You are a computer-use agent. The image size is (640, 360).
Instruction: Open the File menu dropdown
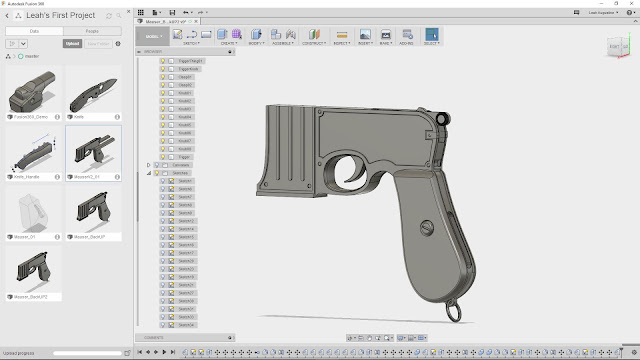(157, 12)
